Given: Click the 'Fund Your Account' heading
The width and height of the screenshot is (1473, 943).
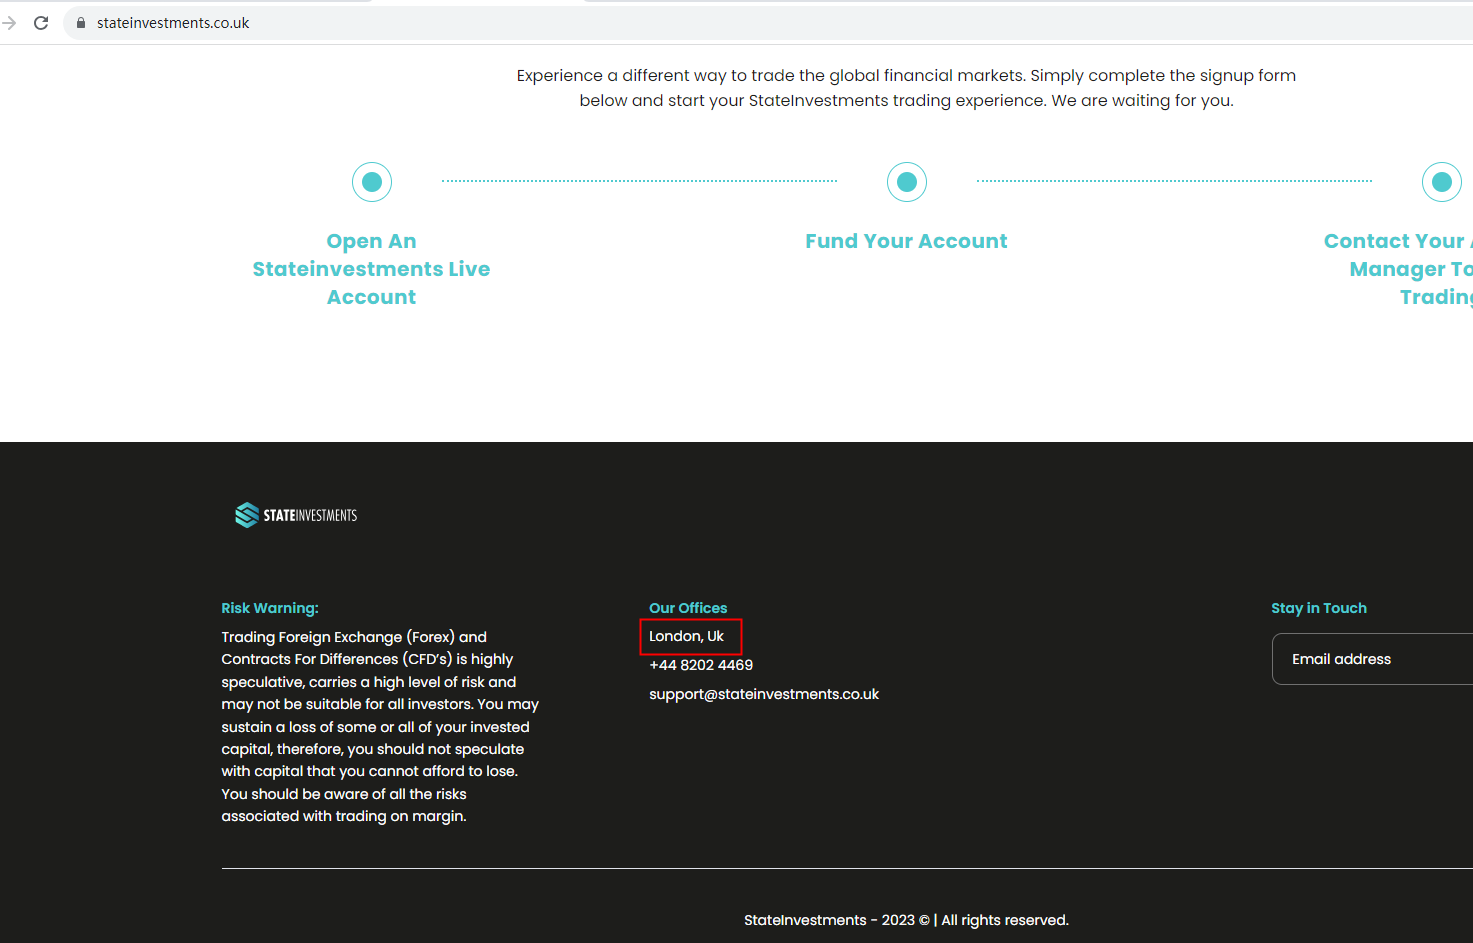Looking at the screenshot, I should 907,241.
